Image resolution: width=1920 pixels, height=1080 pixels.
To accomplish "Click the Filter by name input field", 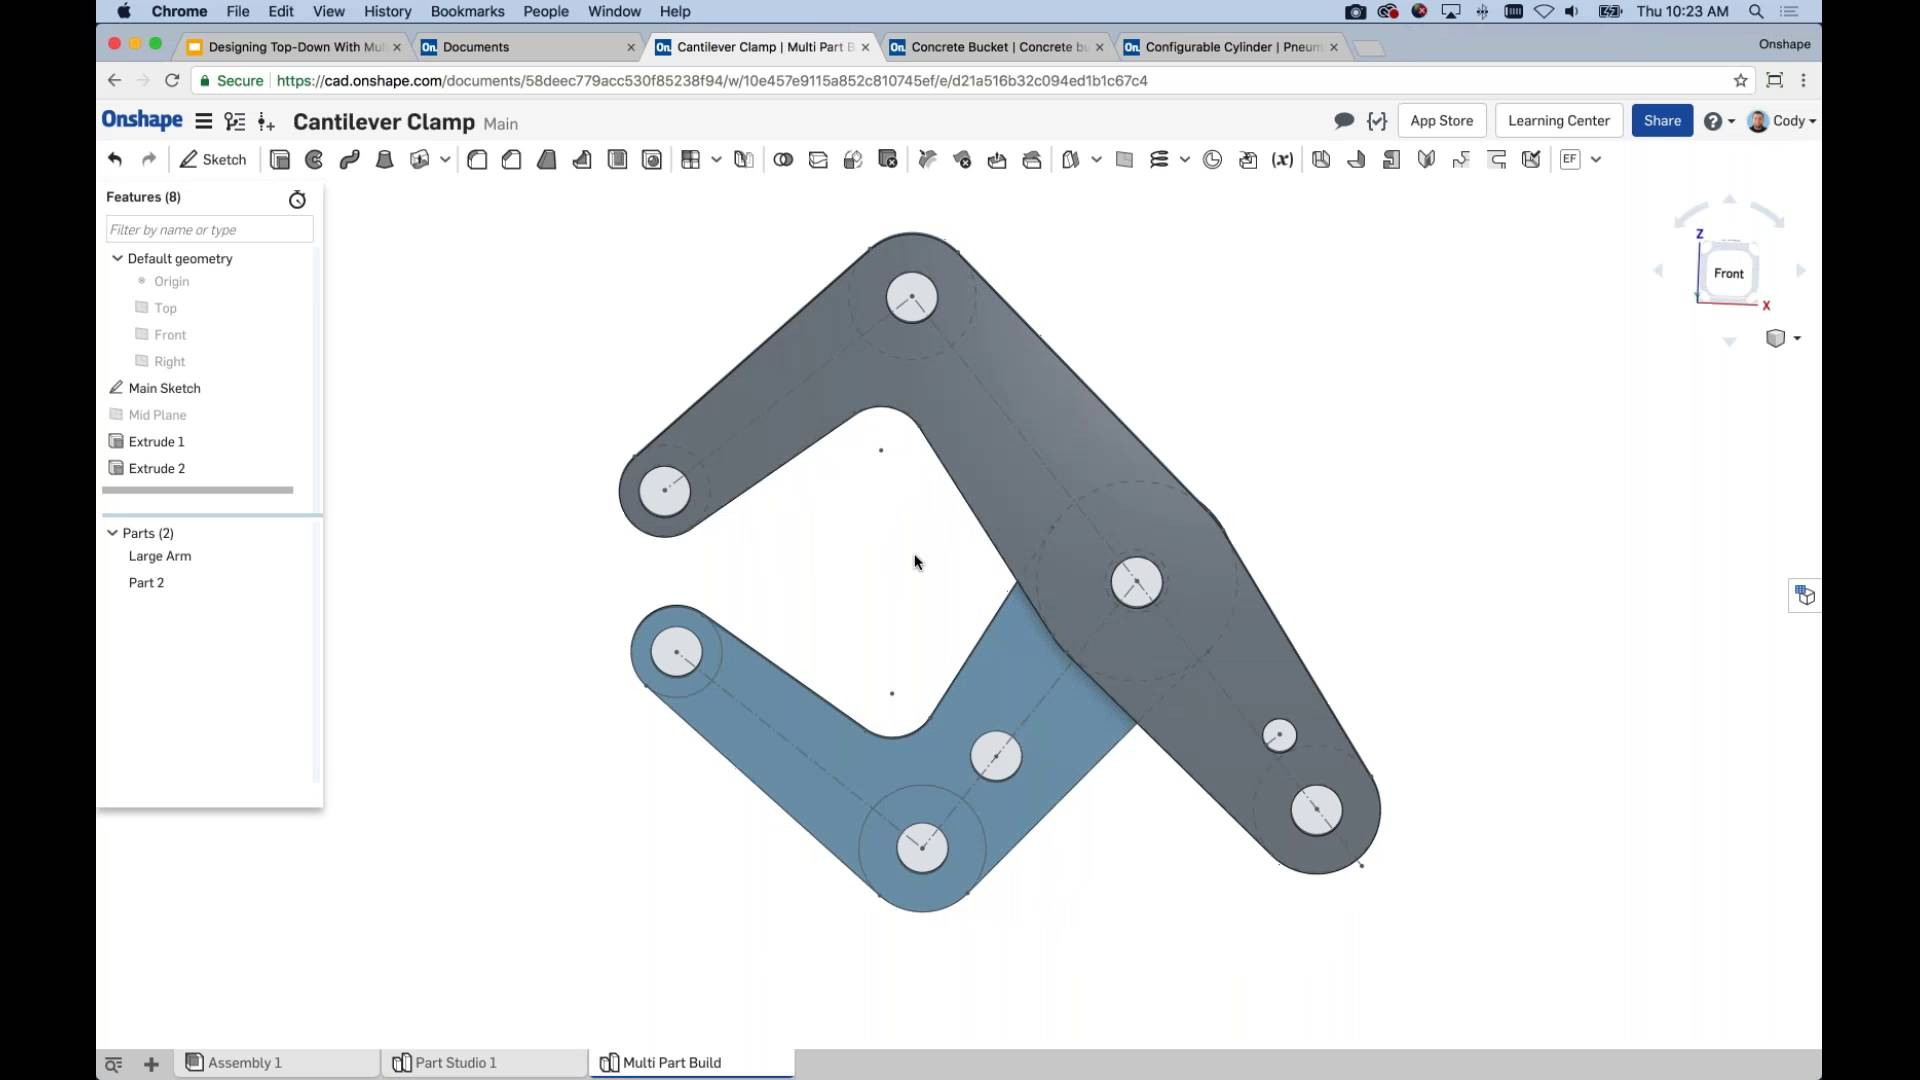I will [209, 230].
